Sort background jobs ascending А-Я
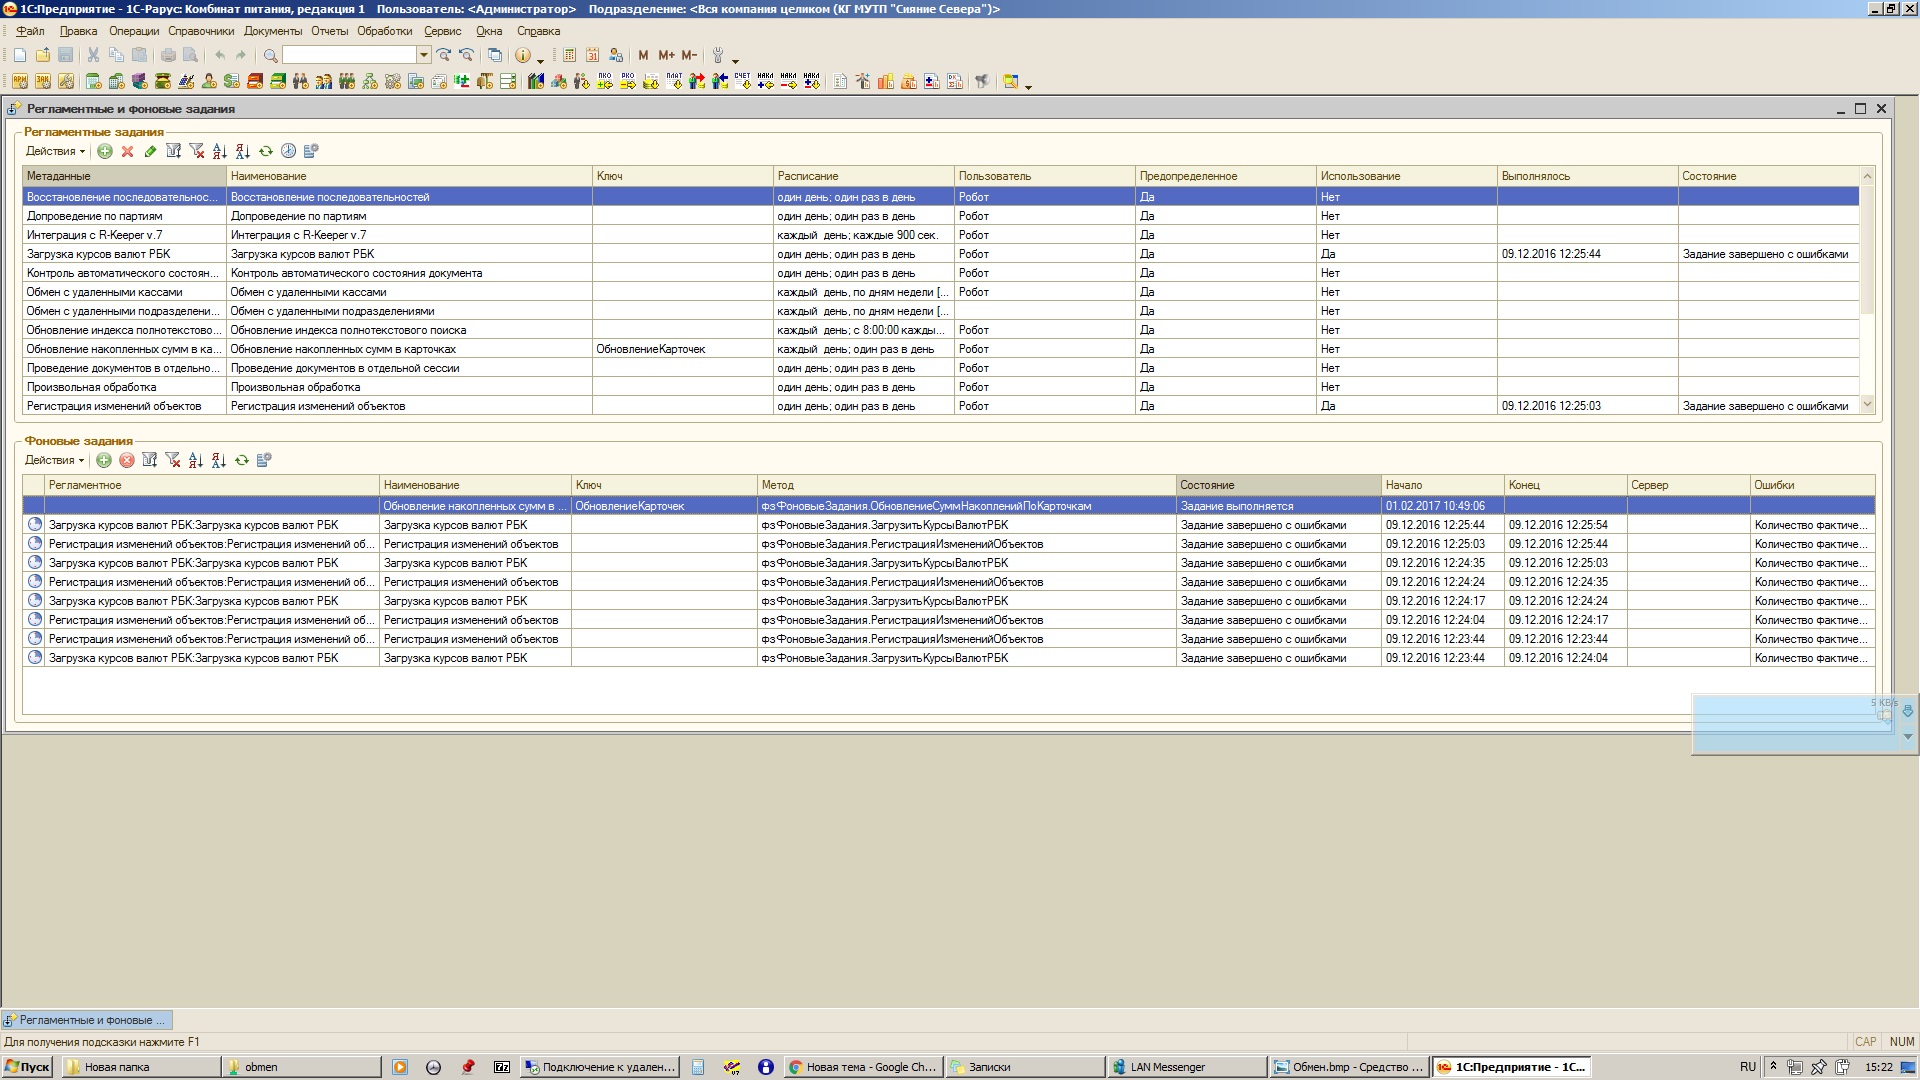The width and height of the screenshot is (1920, 1080). pos(196,460)
